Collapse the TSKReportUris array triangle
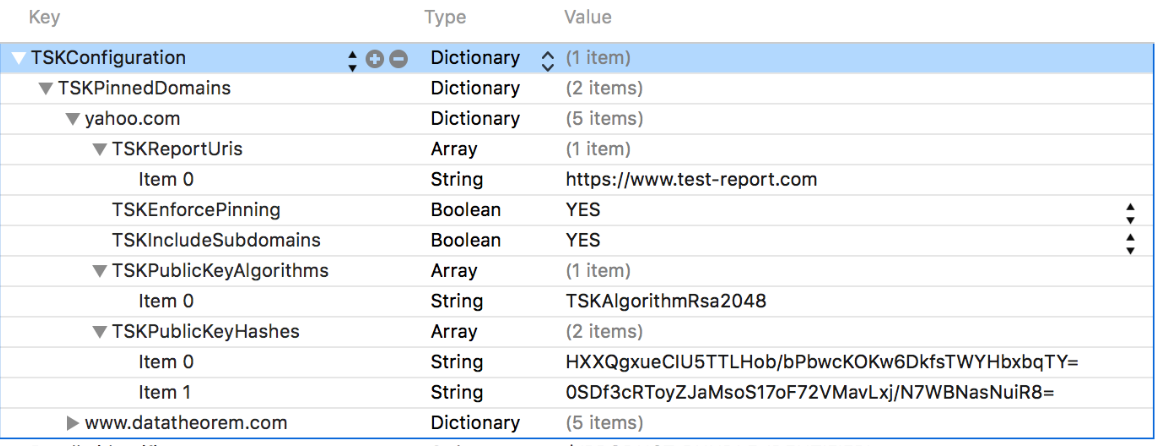The height and width of the screenshot is (446, 1159). point(99,150)
